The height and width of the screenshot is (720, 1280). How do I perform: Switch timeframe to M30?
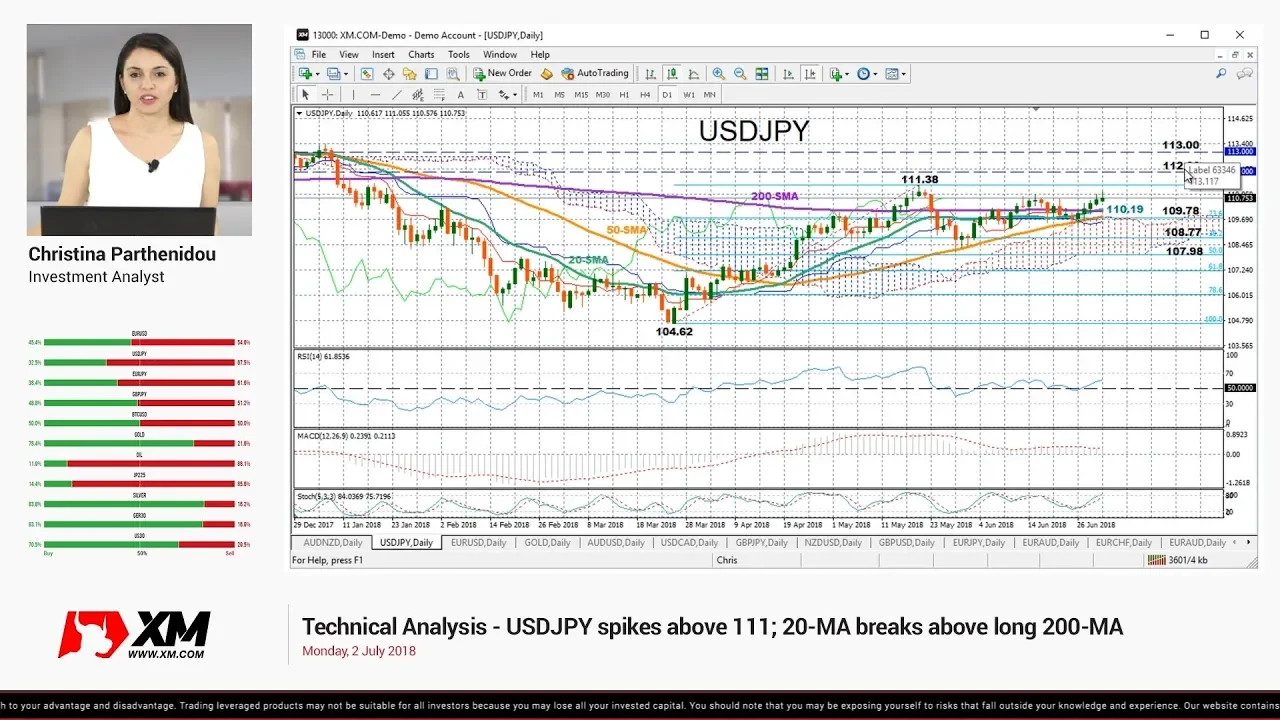pyautogui.click(x=602, y=95)
